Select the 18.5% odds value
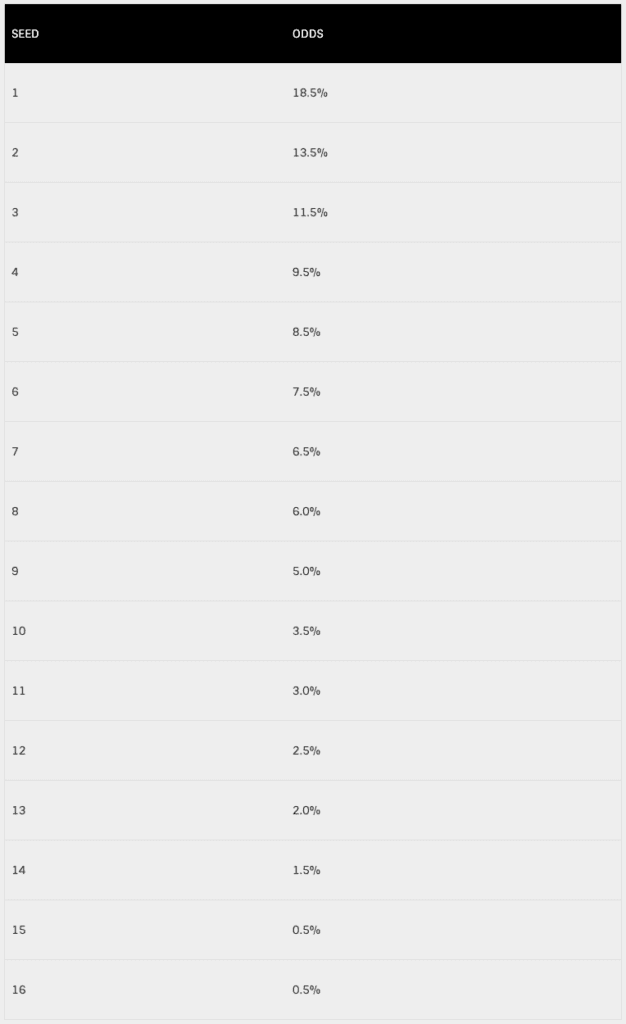Image resolution: width=626 pixels, height=1024 pixels. (x=310, y=93)
